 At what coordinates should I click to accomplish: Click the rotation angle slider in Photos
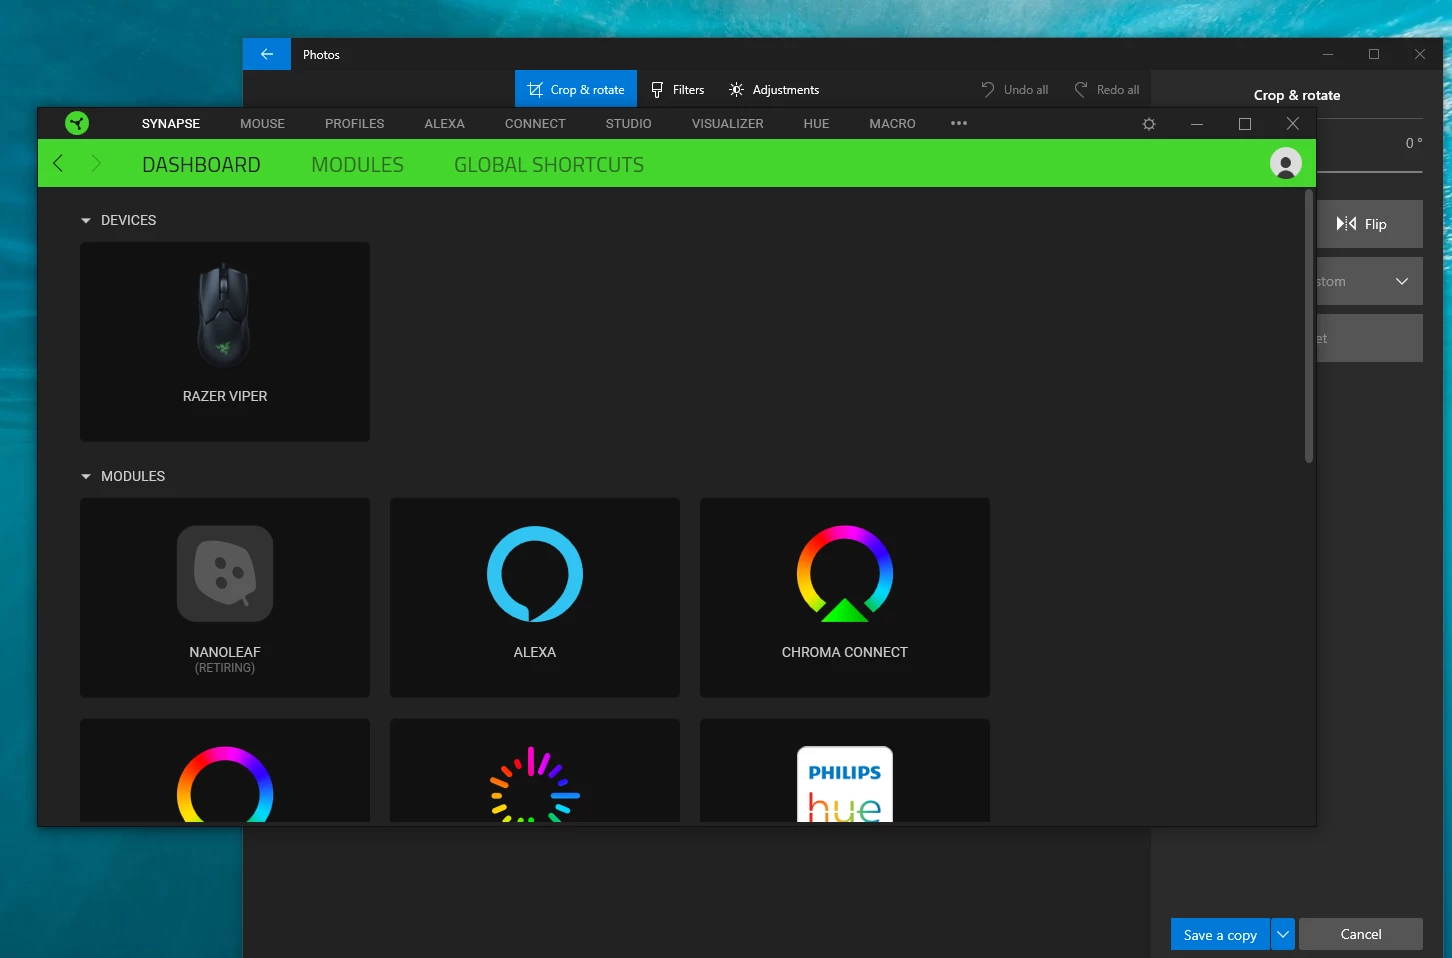coord(1369,172)
